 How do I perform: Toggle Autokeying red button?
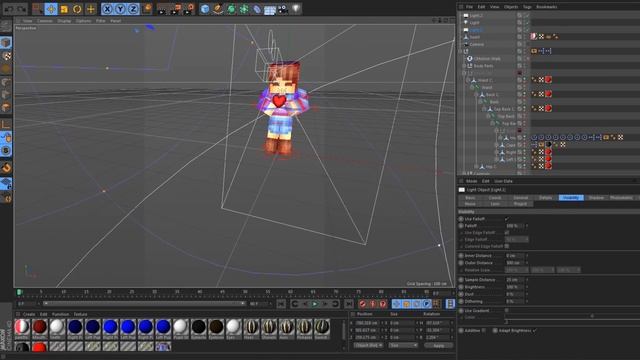[x=373, y=304]
